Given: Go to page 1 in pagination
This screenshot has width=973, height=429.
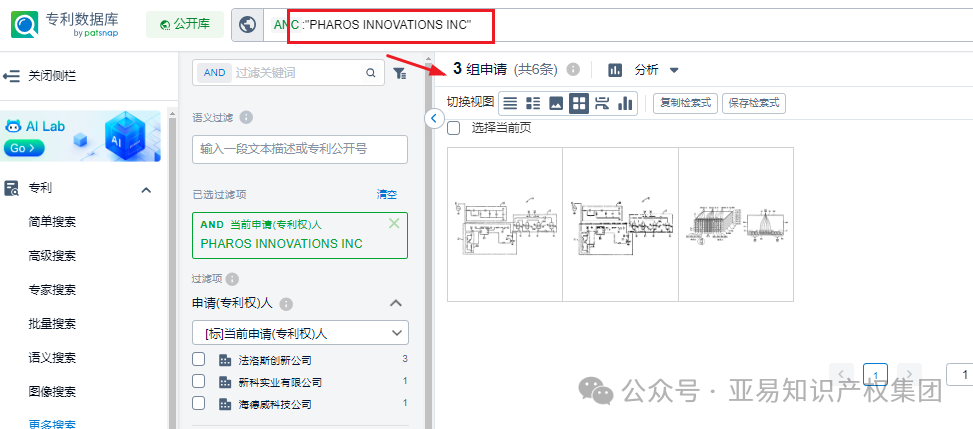Looking at the screenshot, I should 875,374.
